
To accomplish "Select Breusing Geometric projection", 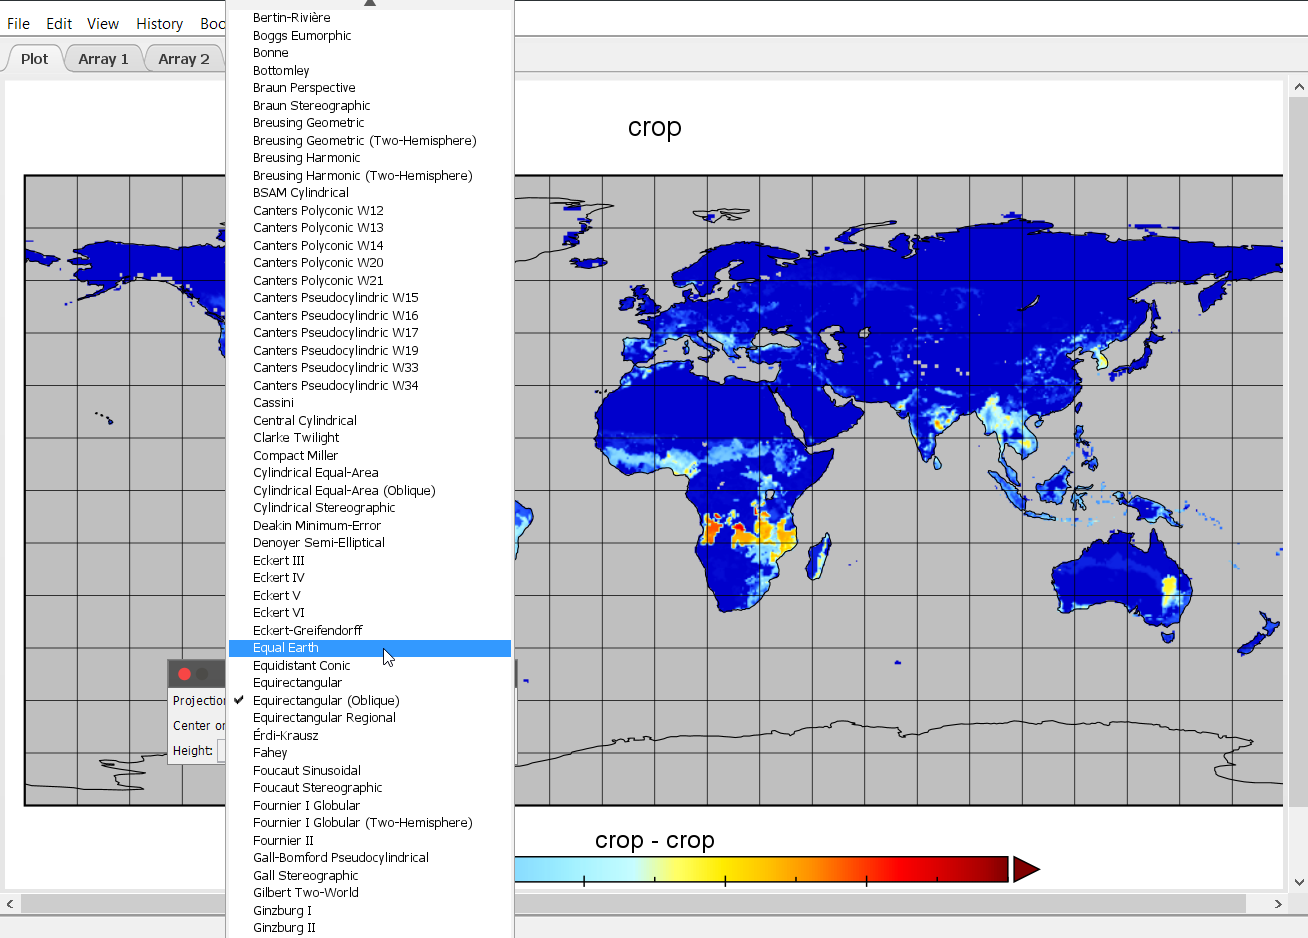I will tap(370, 123).
